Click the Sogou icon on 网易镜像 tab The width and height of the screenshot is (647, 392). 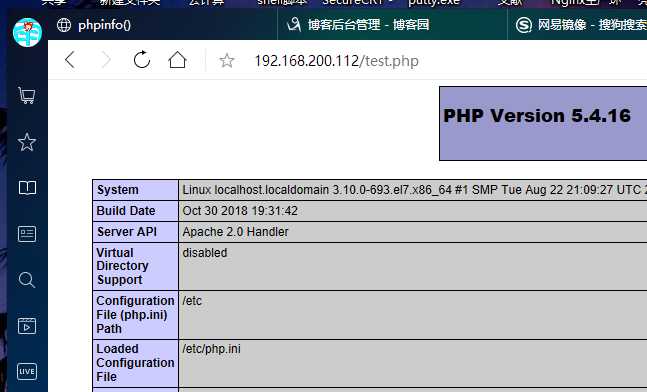[524, 25]
